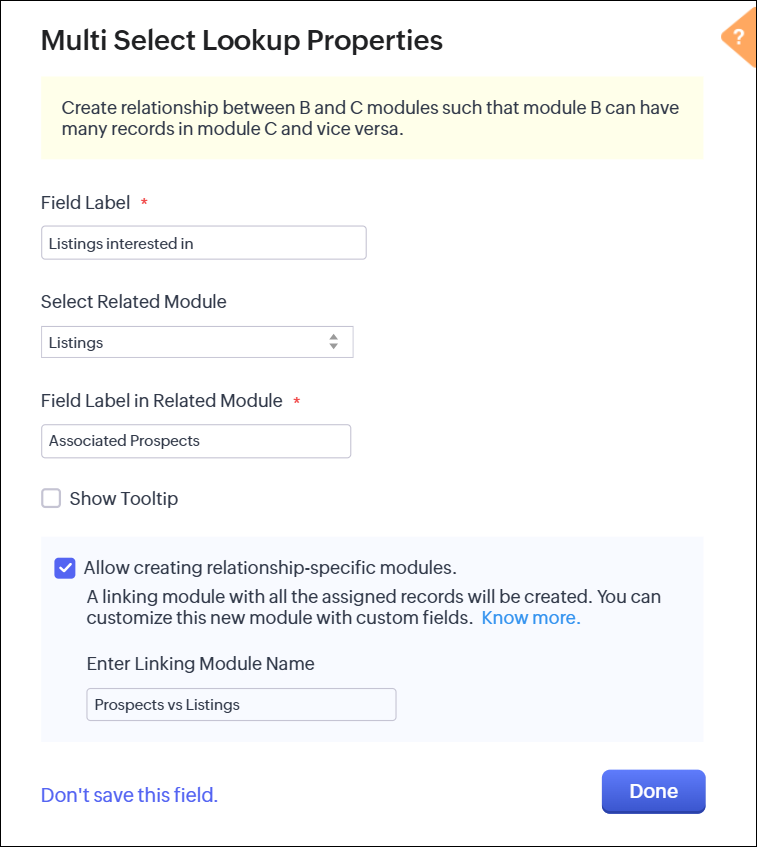Open the Know more link
This screenshot has height=847, width=757.
click(x=531, y=618)
